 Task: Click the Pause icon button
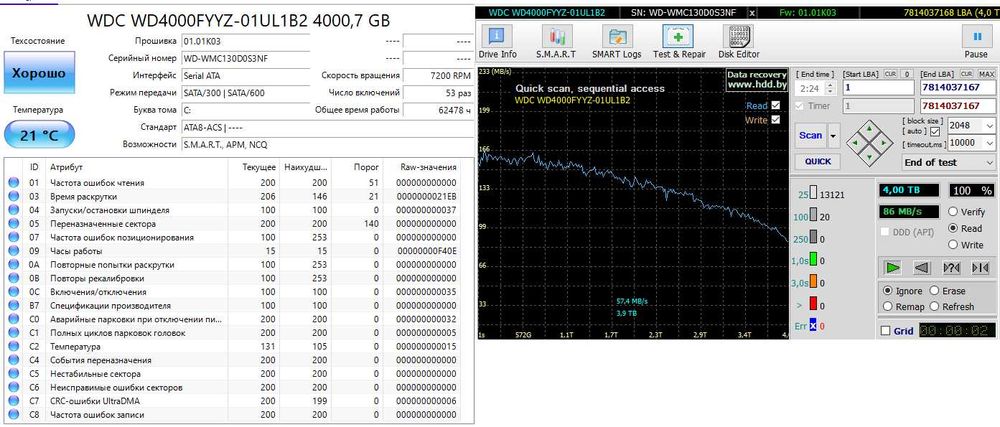pos(976,37)
